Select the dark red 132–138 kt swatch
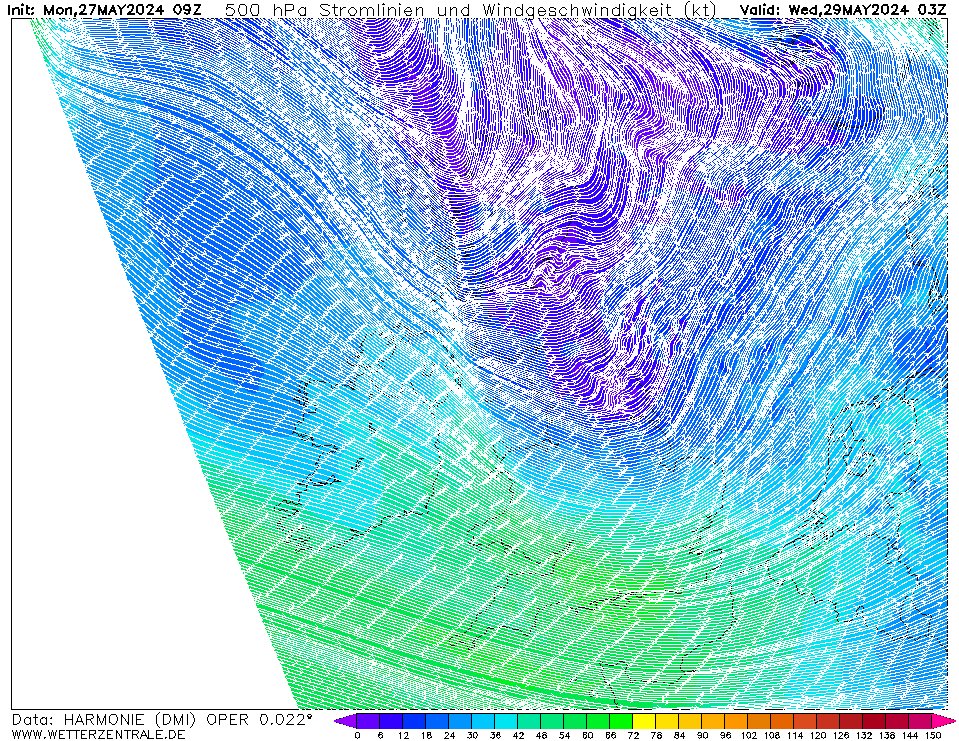959x741 pixels. coord(875,721)
